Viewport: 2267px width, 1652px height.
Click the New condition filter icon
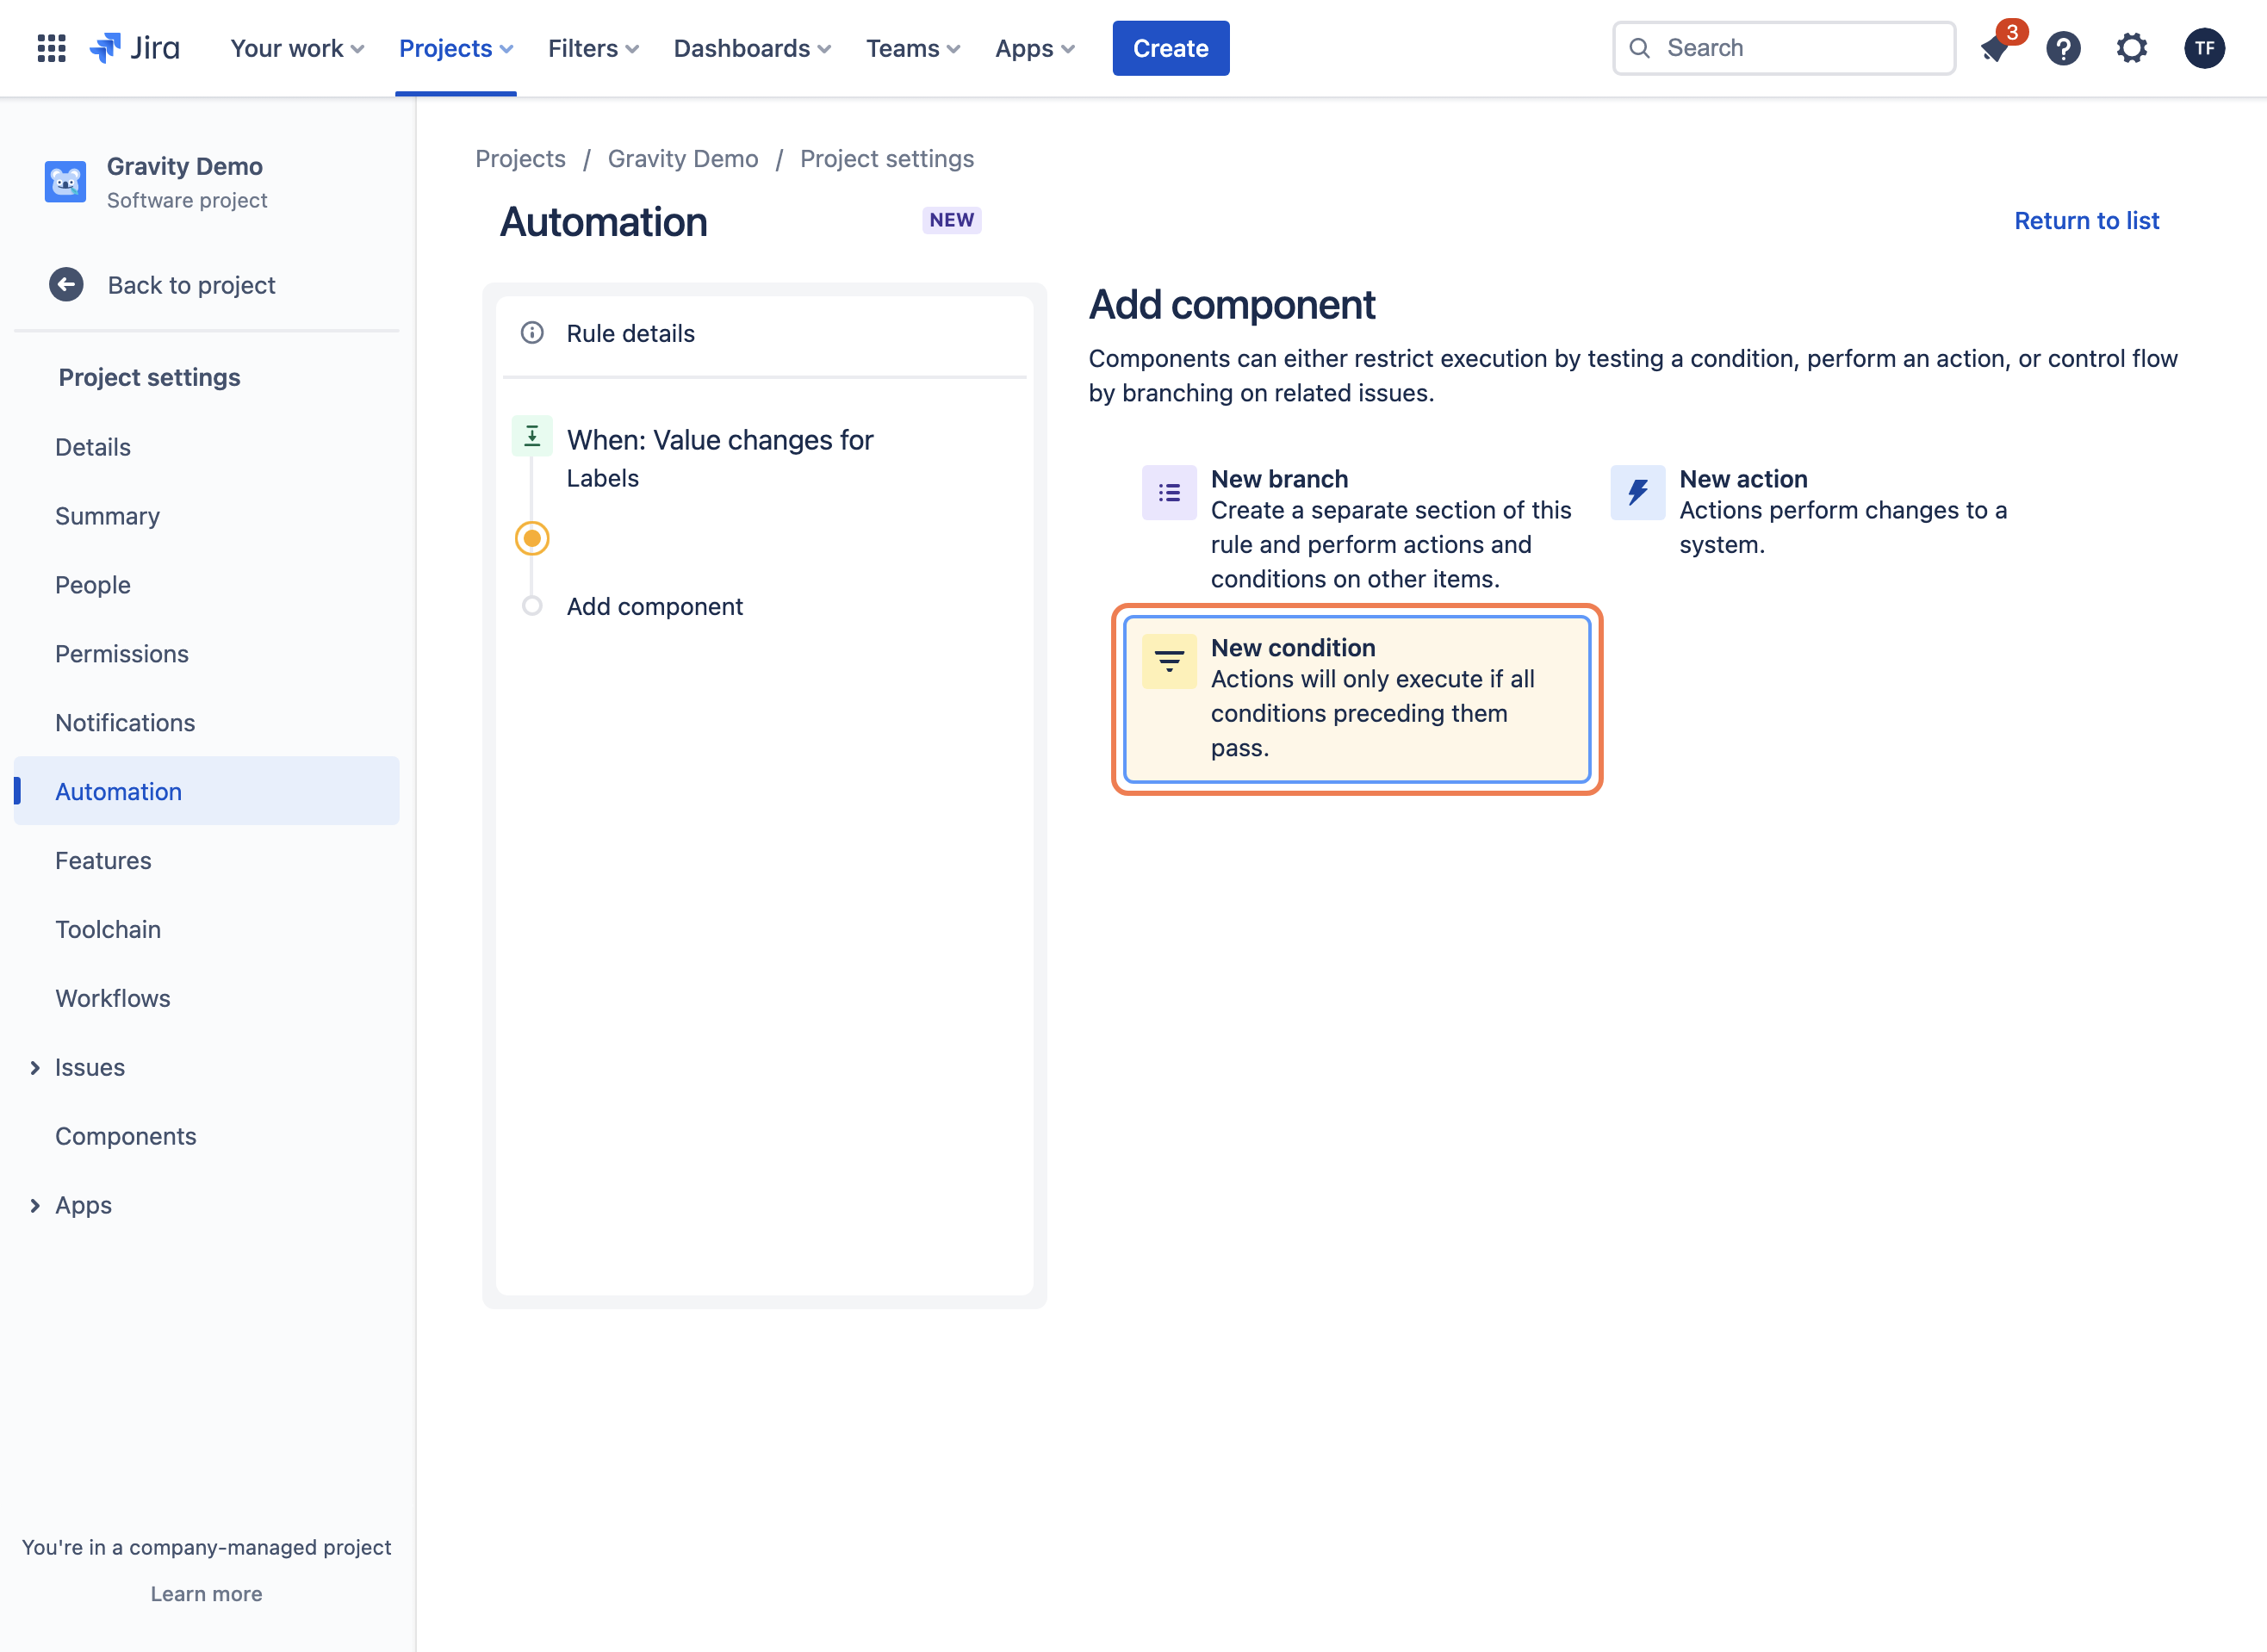[x=1169, y=661]
